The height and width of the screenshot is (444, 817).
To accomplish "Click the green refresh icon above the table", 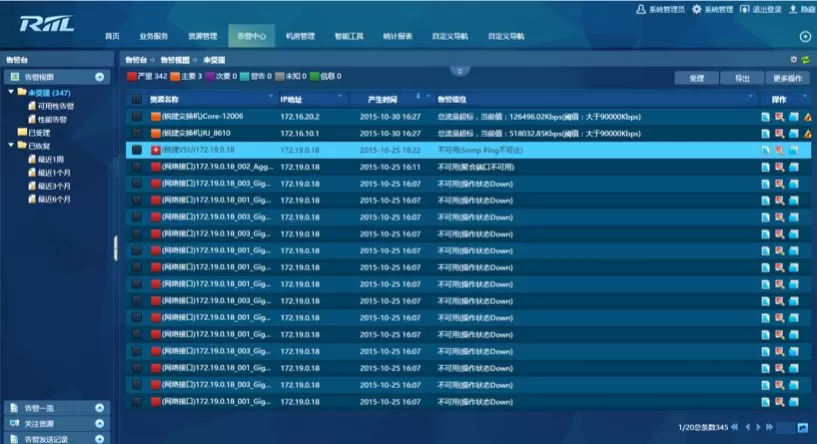I will 806,60.
